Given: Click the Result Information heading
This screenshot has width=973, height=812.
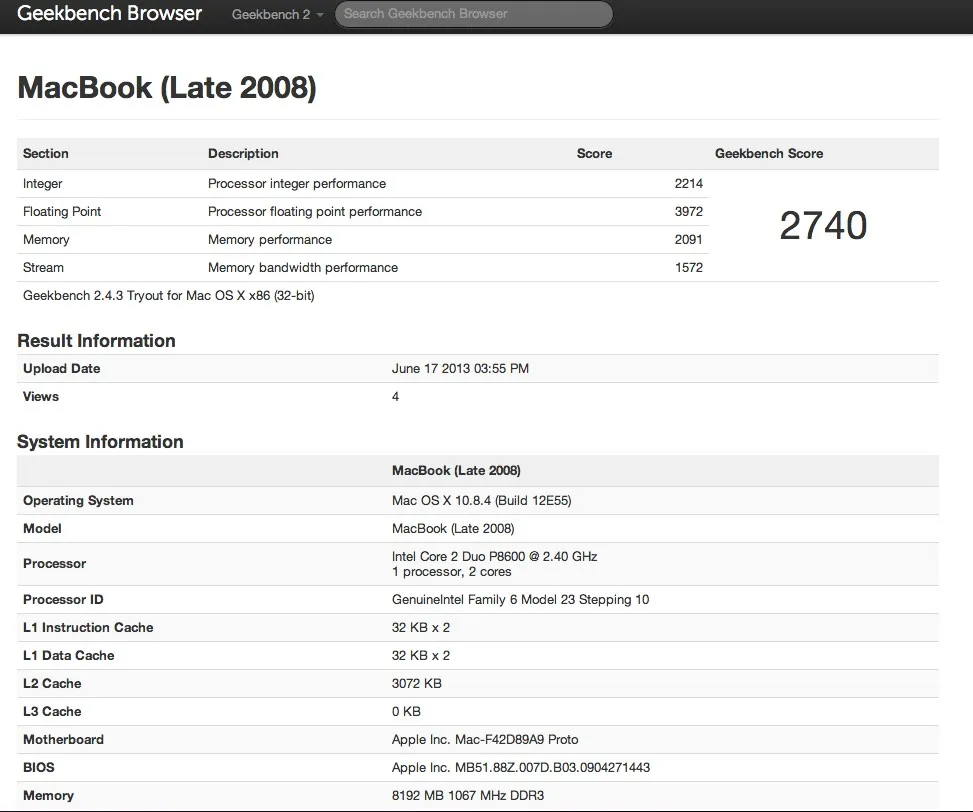Looking at the screenshot, I should 96,341.
